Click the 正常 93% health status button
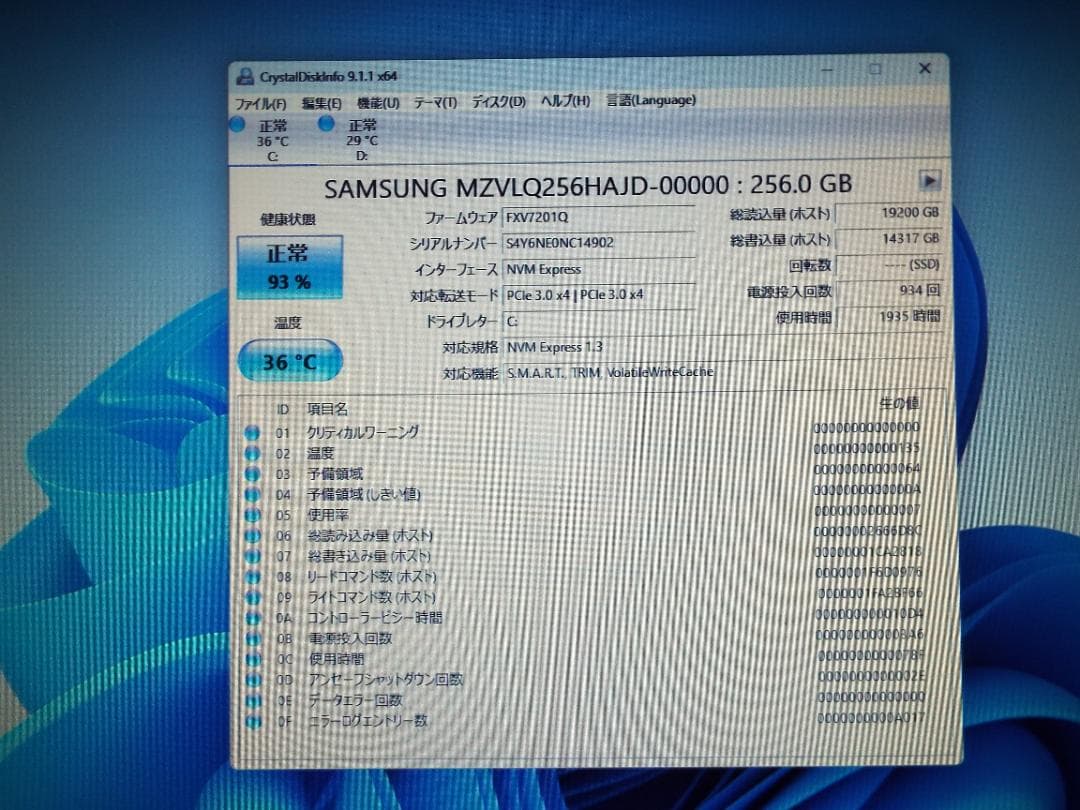The height and width of the screenshot is (810, 1080). point(288,267)
